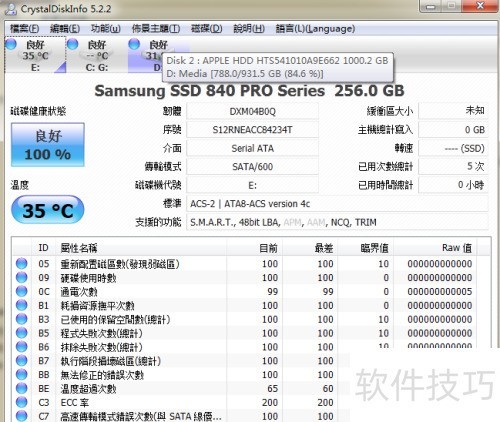Open the 功能(u) menu
Viewport: 500px width, 422px height.
pyautogui.click(x=106, y=29)
